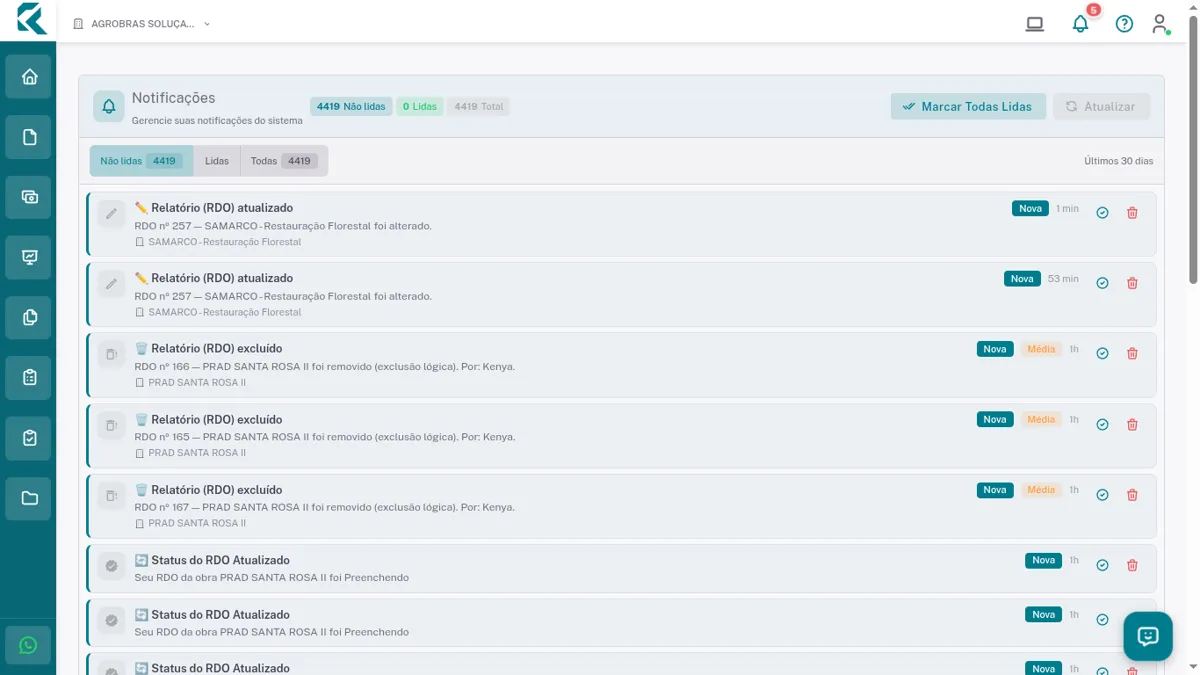Viewport: 1200px width, 675px height.
Task: Mark RDO nº 166 excluído notification as read
Action: click(x=1102, y=353)
